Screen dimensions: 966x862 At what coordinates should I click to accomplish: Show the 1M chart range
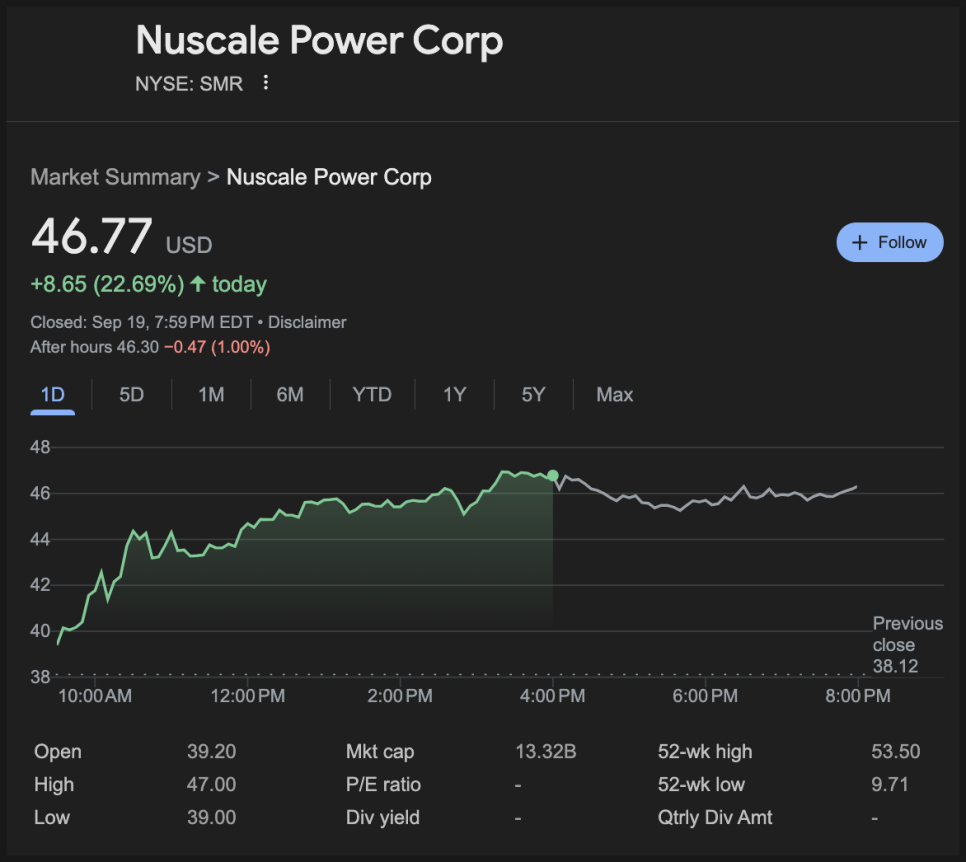[x=211, y=394]
